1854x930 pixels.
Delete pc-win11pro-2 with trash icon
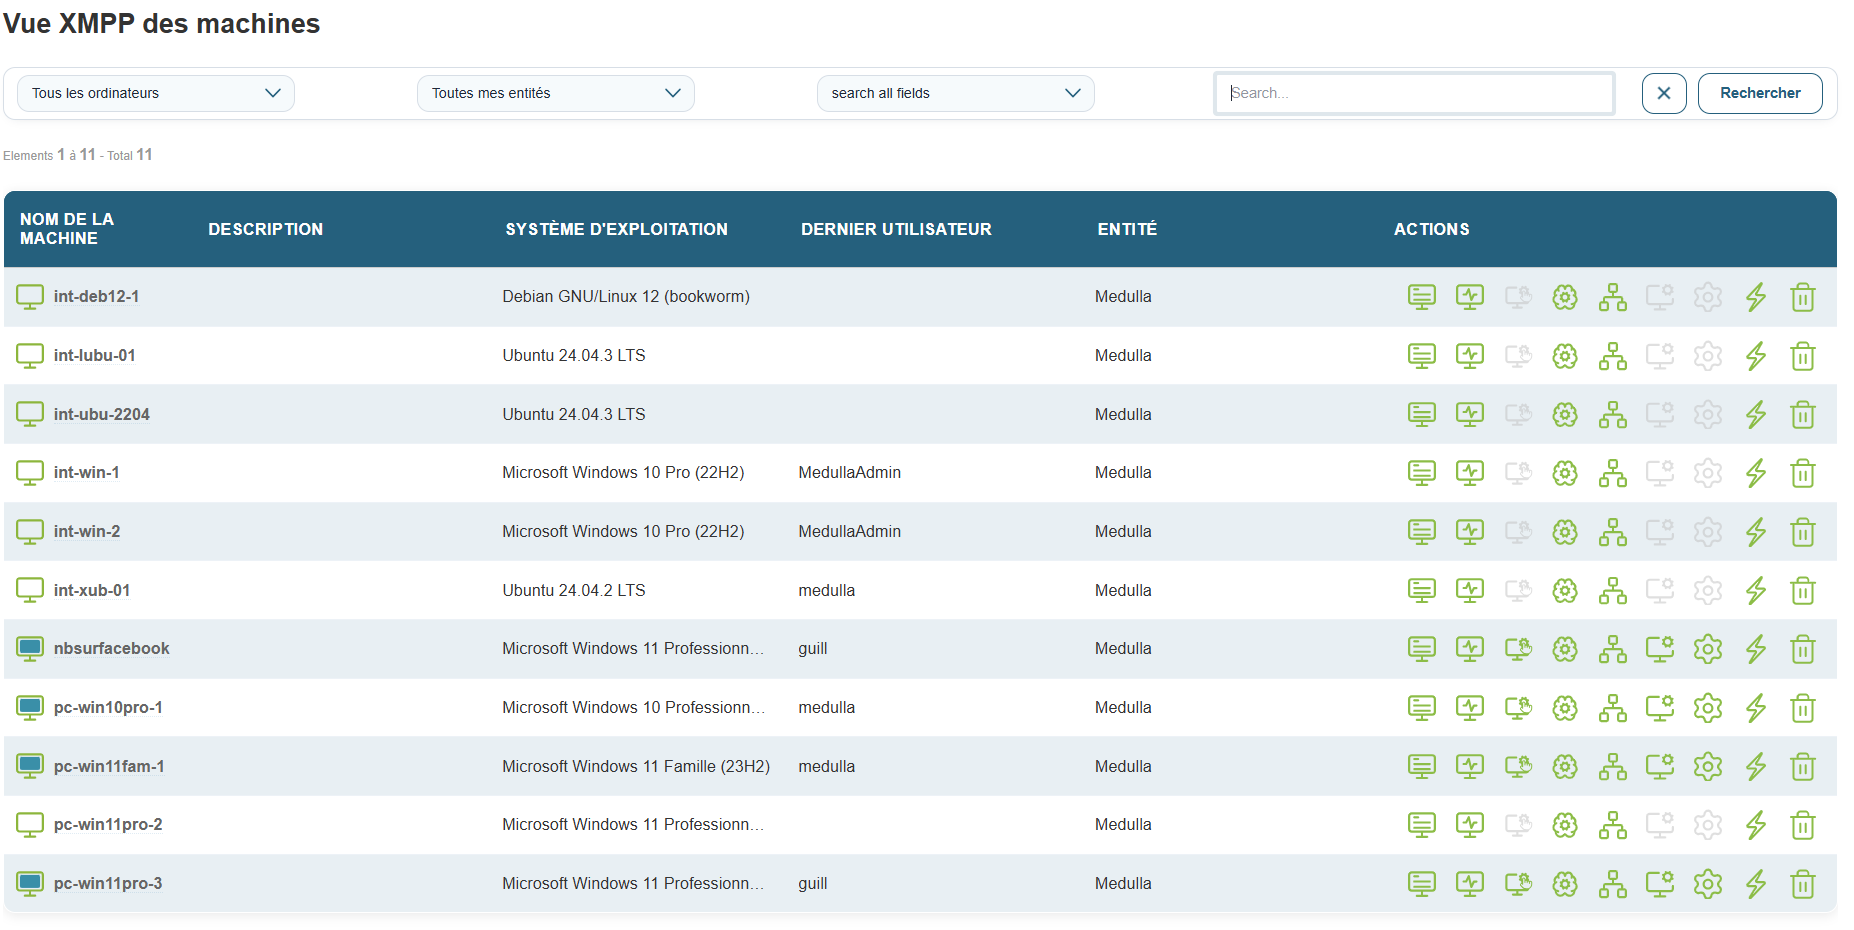coord(1803,826)
